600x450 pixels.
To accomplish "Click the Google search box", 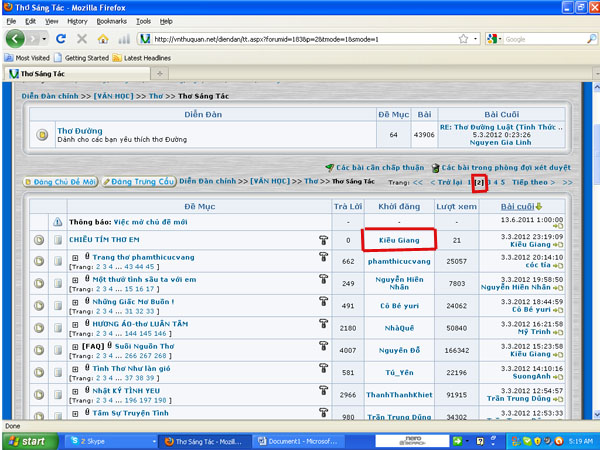I will (545, 39).
